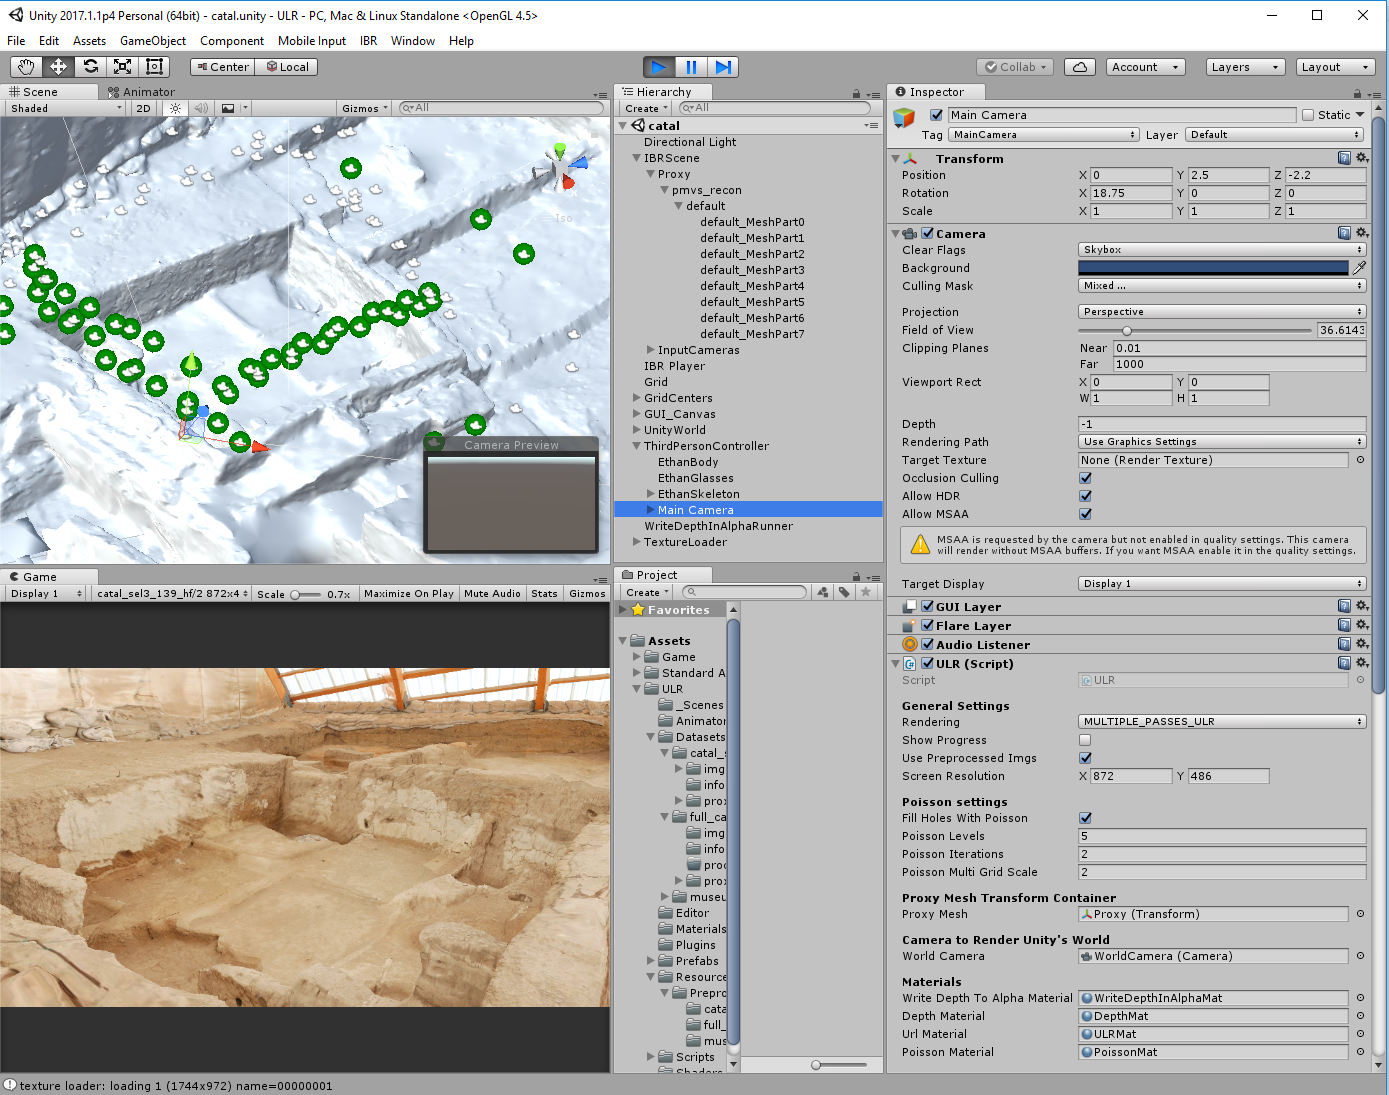
Task: Switch to the Animator tab
Action: 141,92
